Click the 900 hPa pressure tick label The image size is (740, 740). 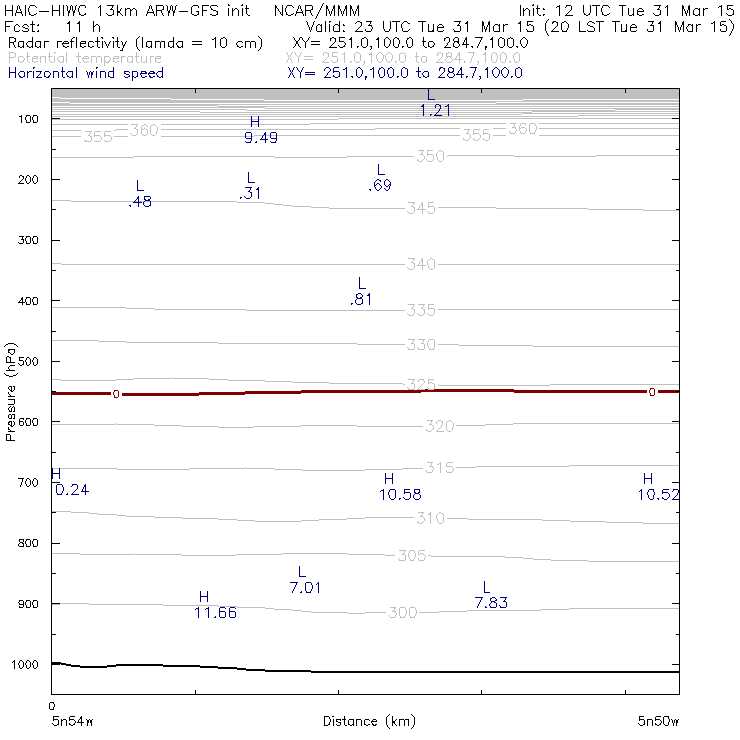coord(28,604)
